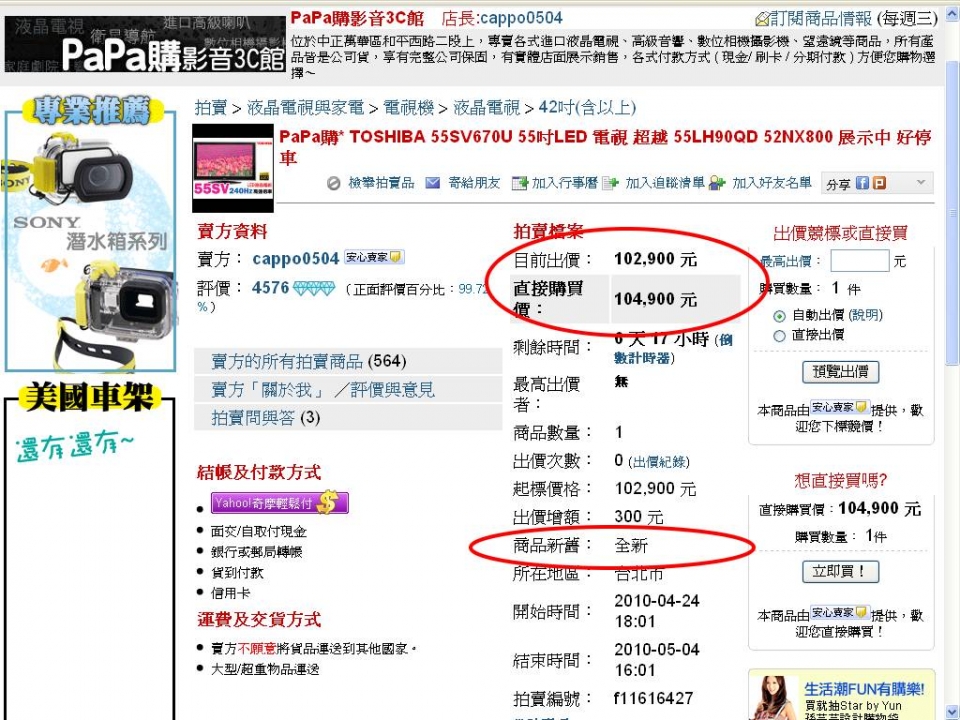The height and width of the screenshot is (720, 960).
Task: Click the 安心賣家 badge in the buy-now box
Action: 840,612
